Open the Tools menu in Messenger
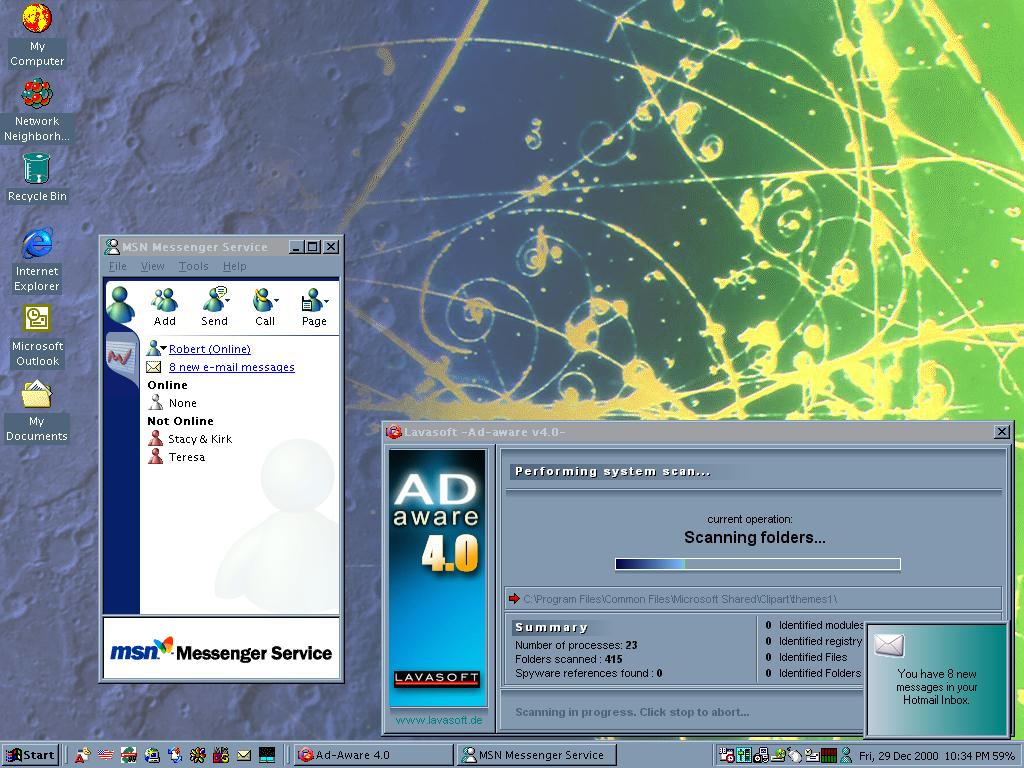This screenshot has height=768, width=1024. coord(193,266)
